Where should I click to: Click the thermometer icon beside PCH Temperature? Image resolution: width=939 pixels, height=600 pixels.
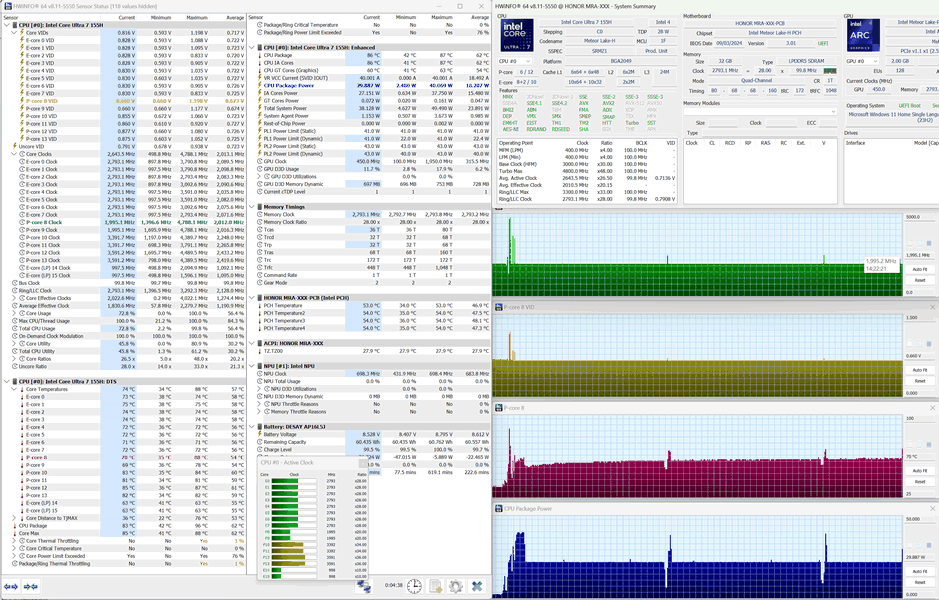click(259, 305)
